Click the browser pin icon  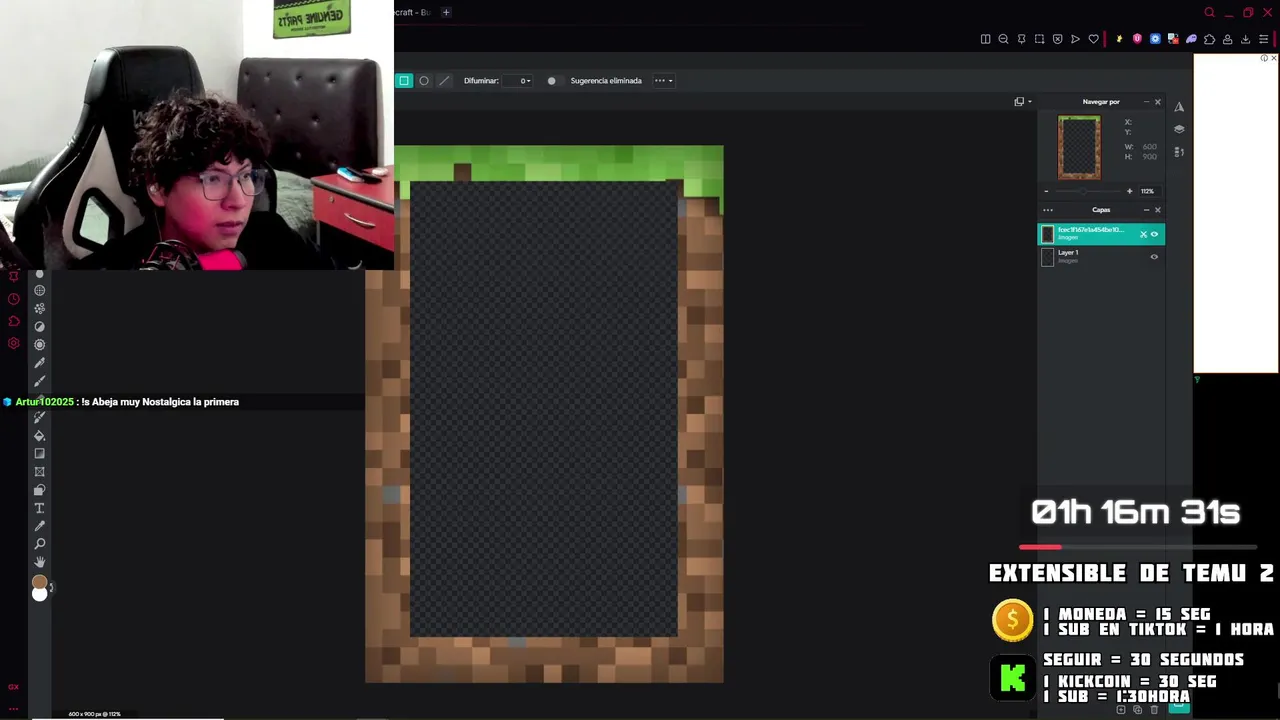tap(1021, 39)
